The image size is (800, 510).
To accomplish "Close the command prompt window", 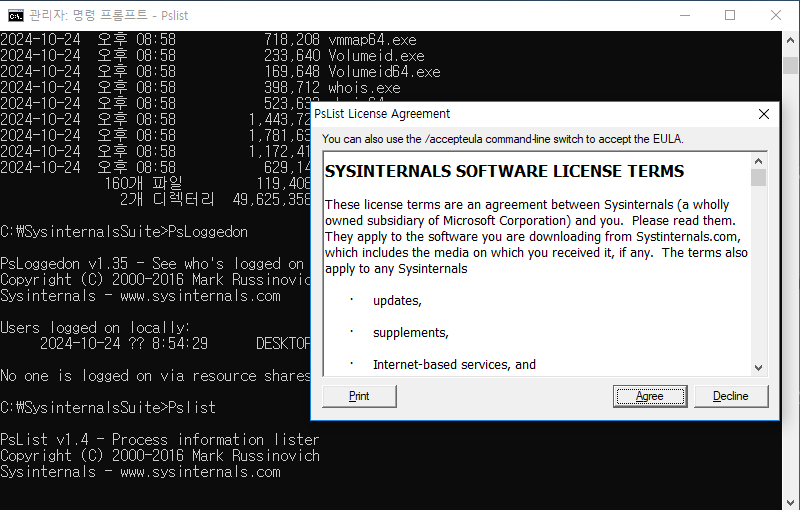I will coord(776,15).
